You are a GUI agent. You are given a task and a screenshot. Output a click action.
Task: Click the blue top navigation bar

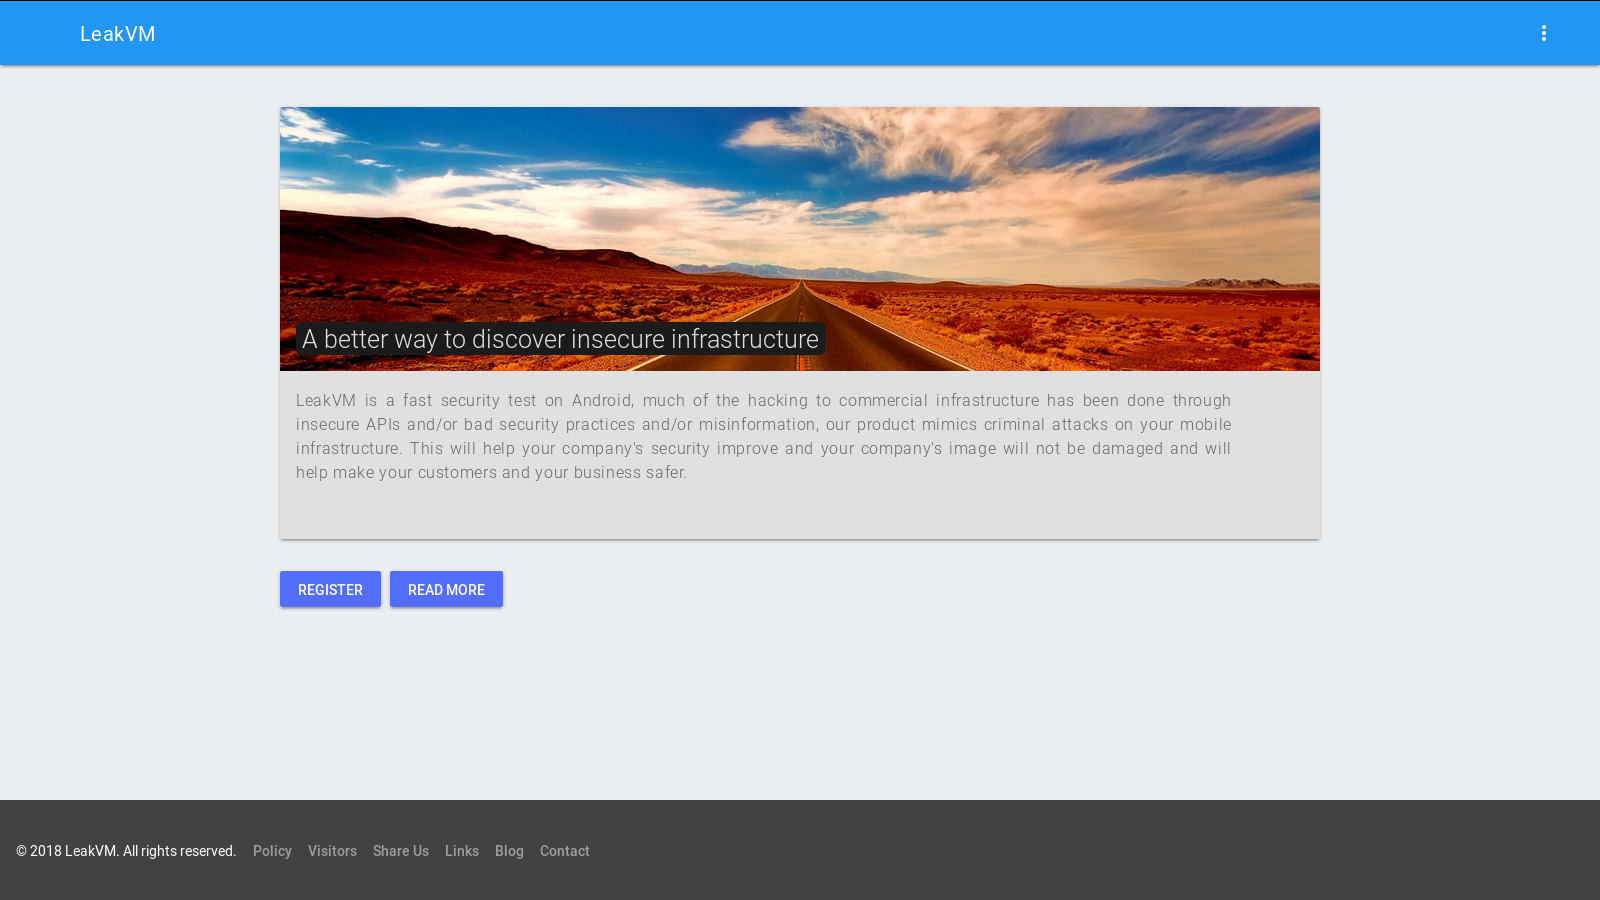coord(800,32)
